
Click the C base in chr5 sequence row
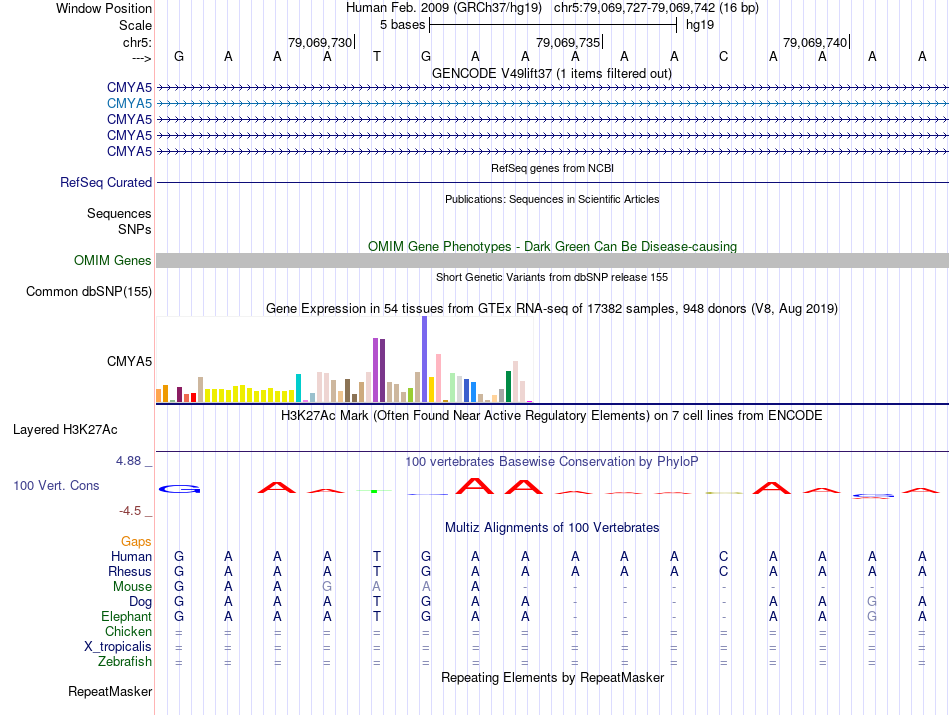[x=723, y=57]
